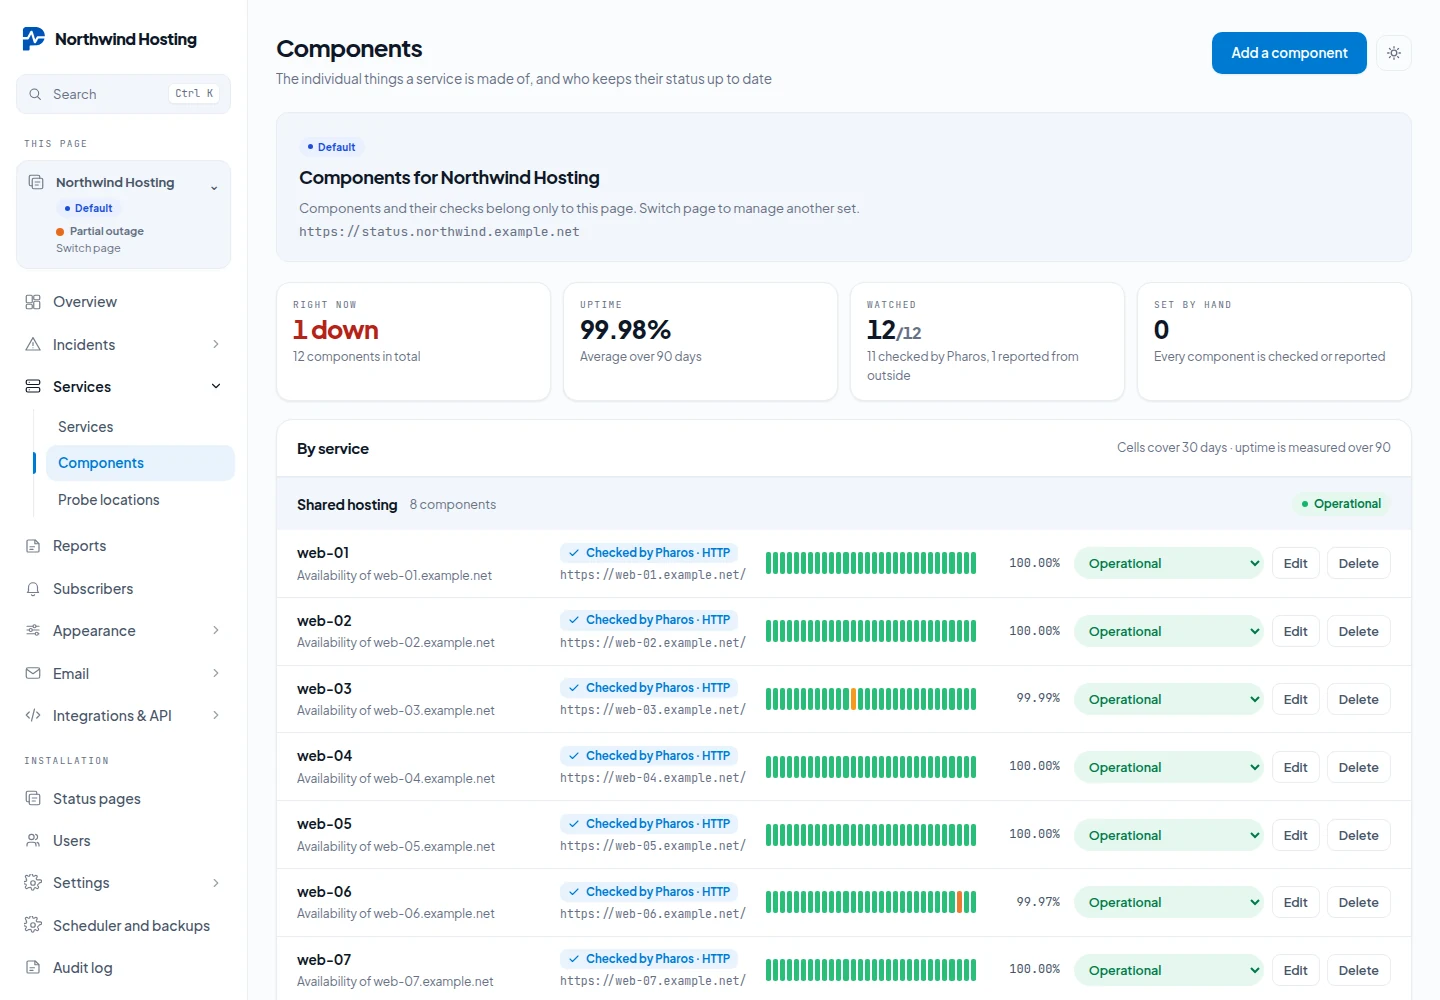The height and width of the screenshot is (1000, 1440).
Task: Click the web-06 uptime history bar
Action: (870, 902)
